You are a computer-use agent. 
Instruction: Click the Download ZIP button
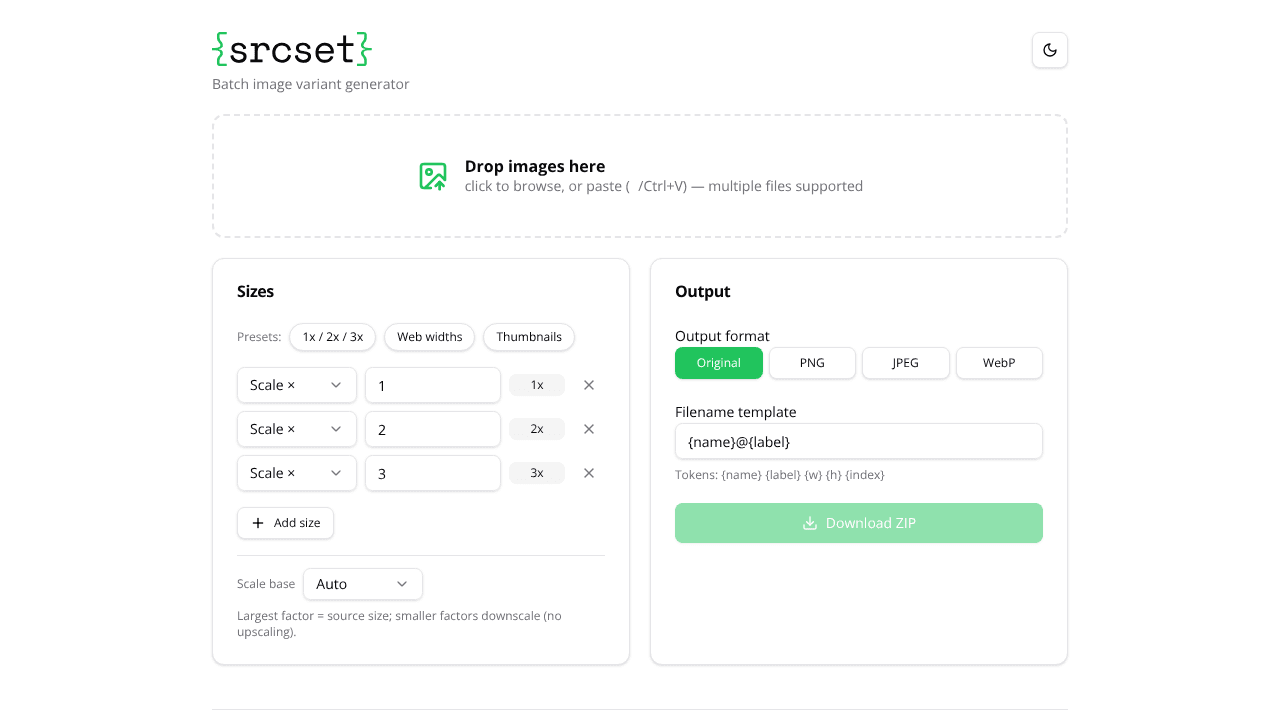tap(859, 523)
